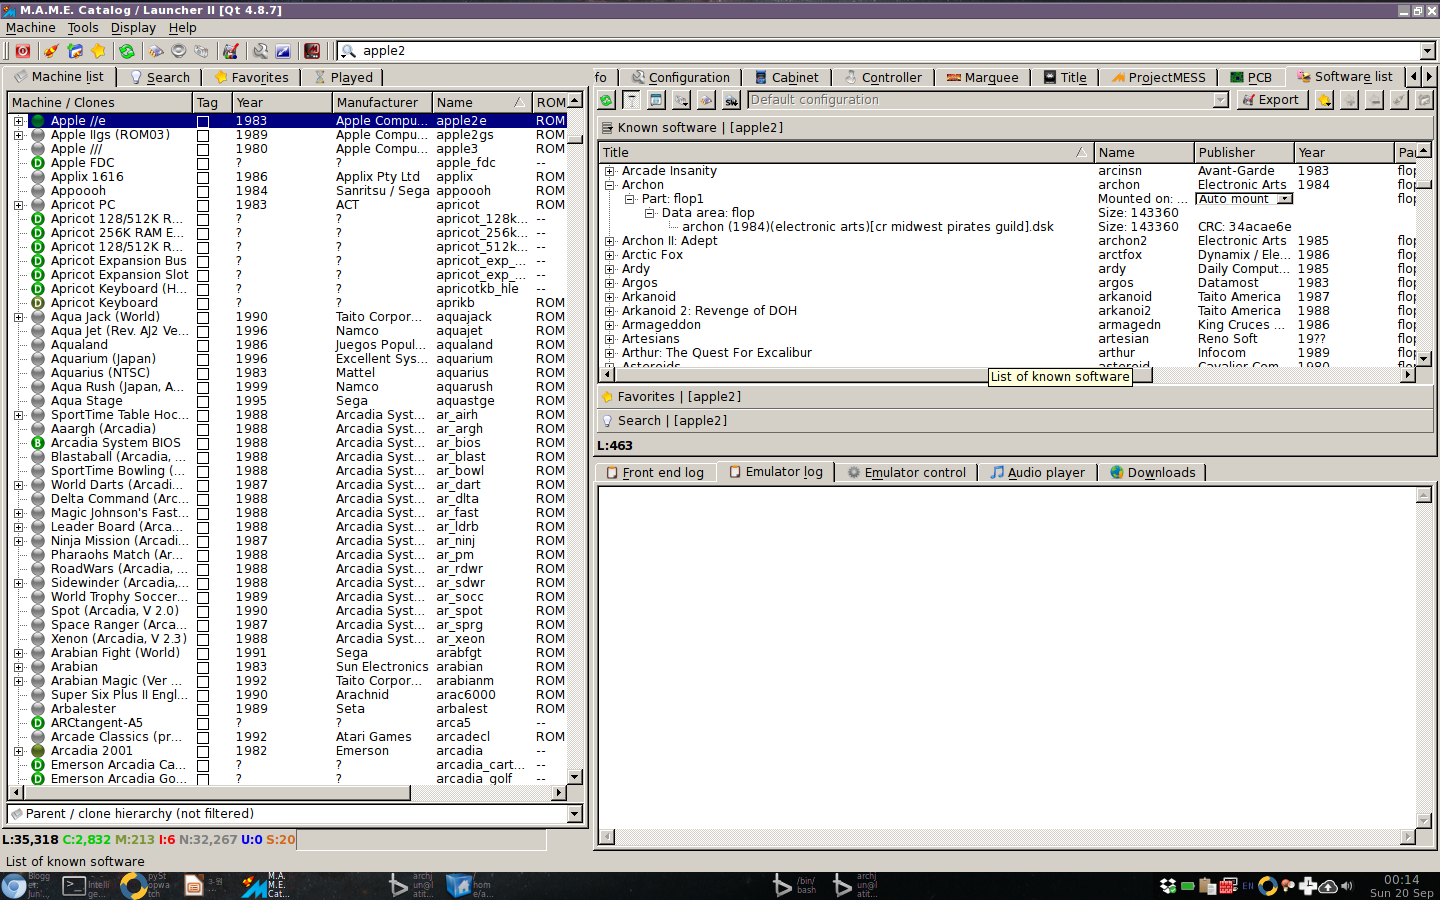Open the Auto mount dropdown
This screenshot has height=900, width=1440.
point(1244,199)
